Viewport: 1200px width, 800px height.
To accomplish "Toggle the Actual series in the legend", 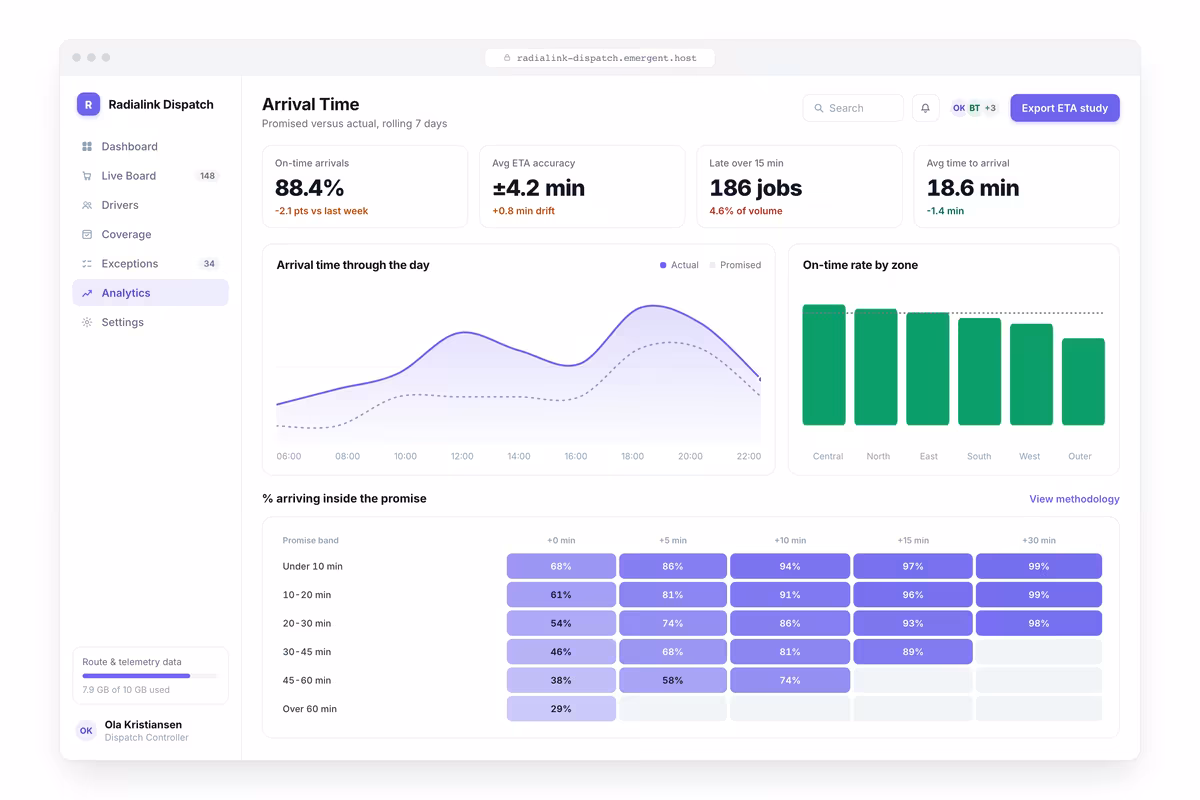I will (x=679, y=265).
